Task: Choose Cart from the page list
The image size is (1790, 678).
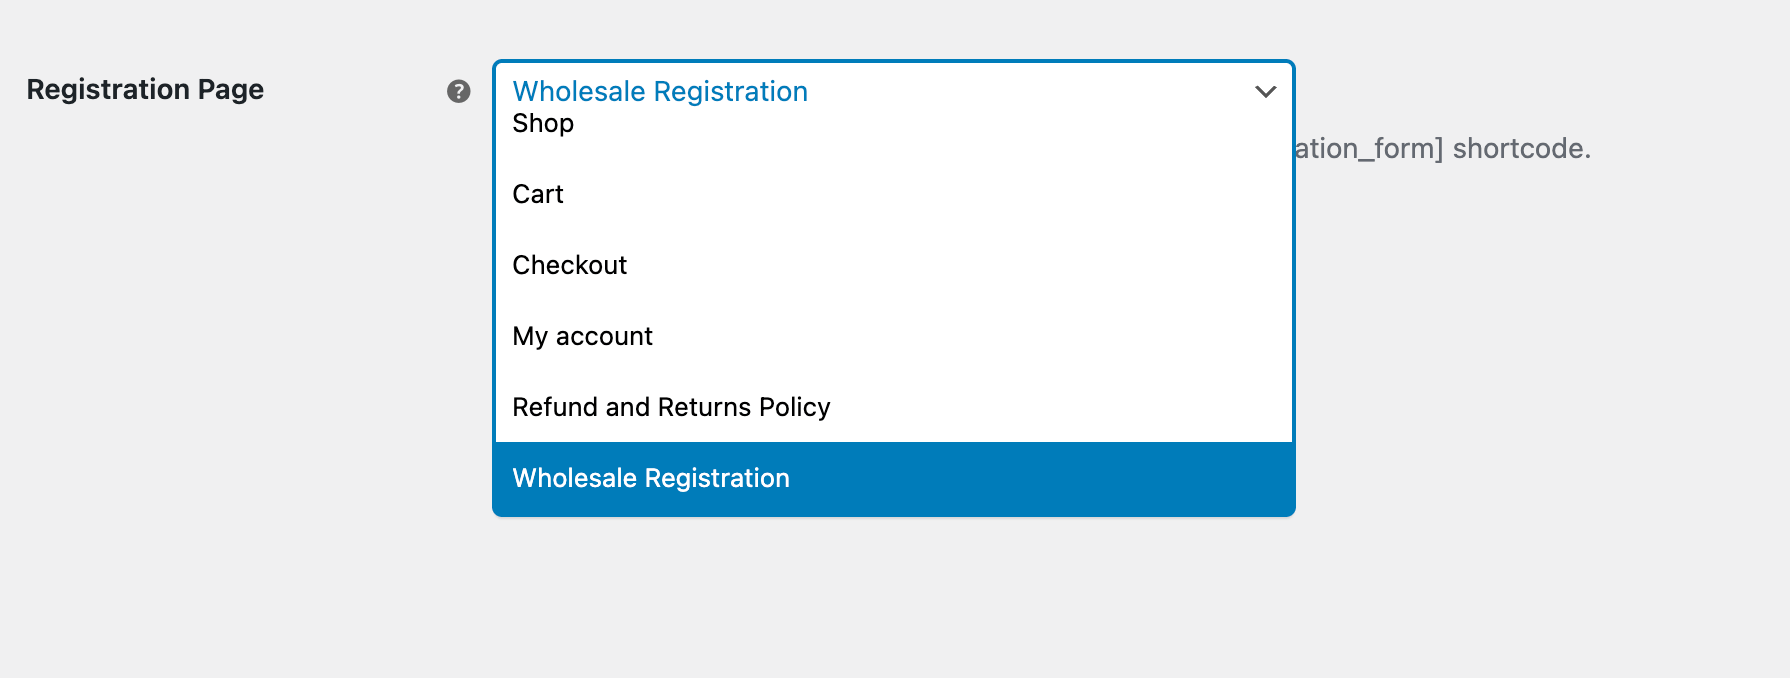Action: point(538,194)
